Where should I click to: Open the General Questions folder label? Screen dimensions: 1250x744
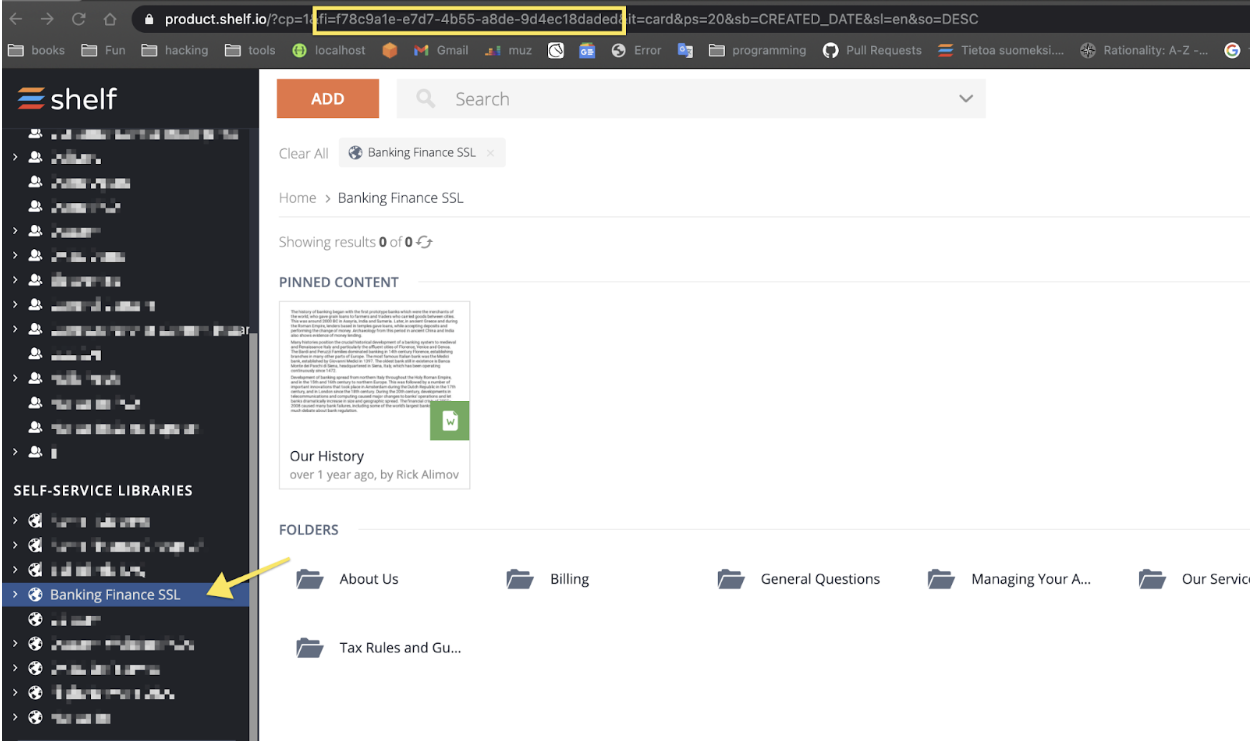pyautogui.click(x=821, y=579)
